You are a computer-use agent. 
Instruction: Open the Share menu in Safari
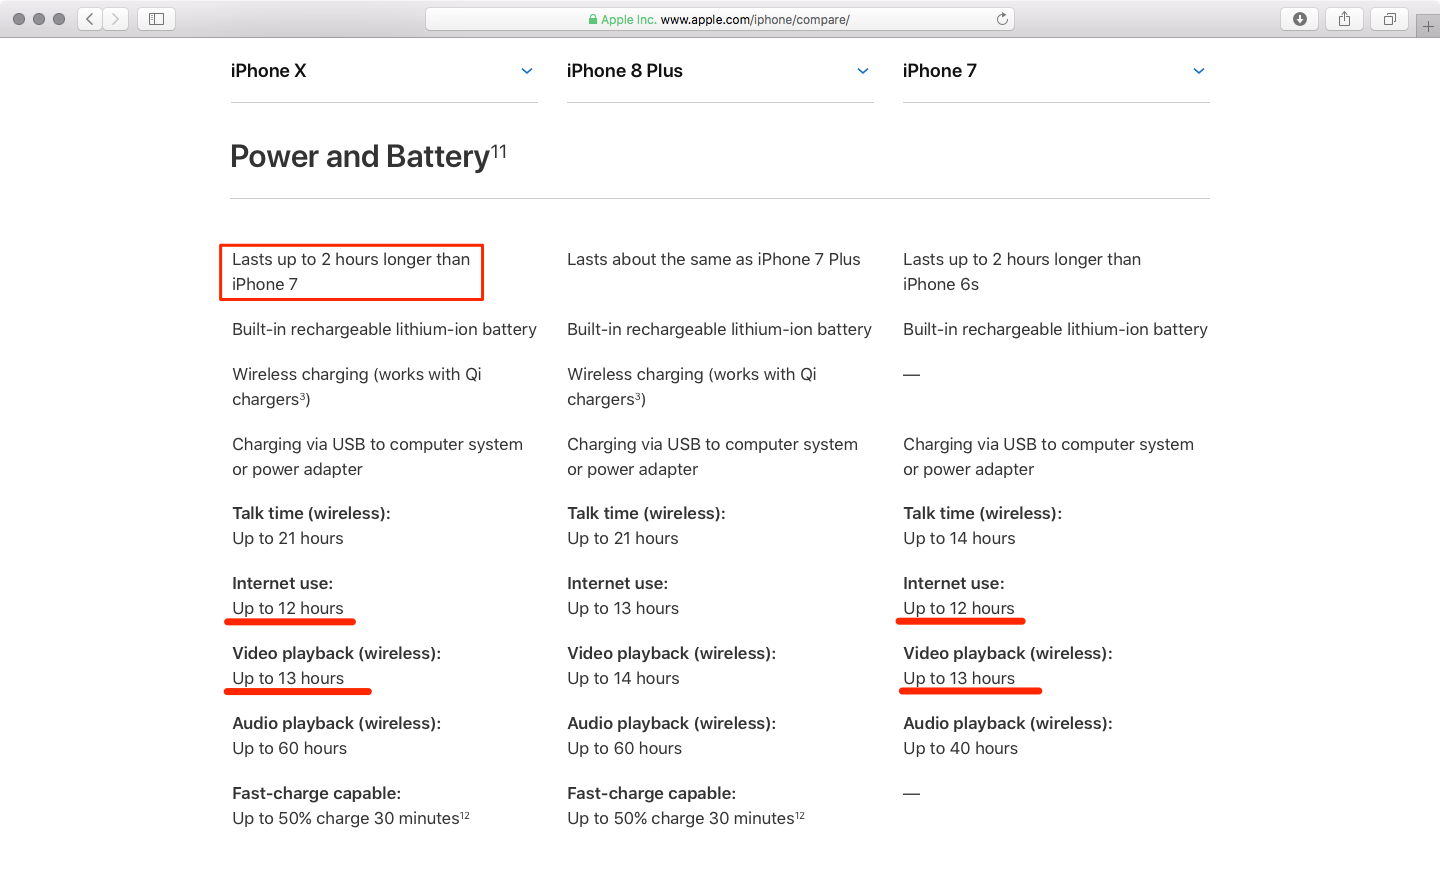point(1344,18)
